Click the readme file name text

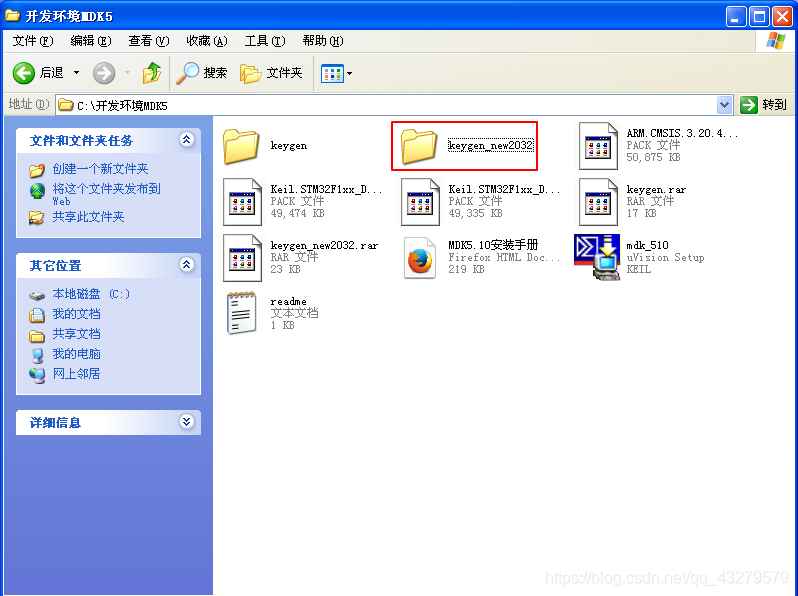click(x=288, y=301)
